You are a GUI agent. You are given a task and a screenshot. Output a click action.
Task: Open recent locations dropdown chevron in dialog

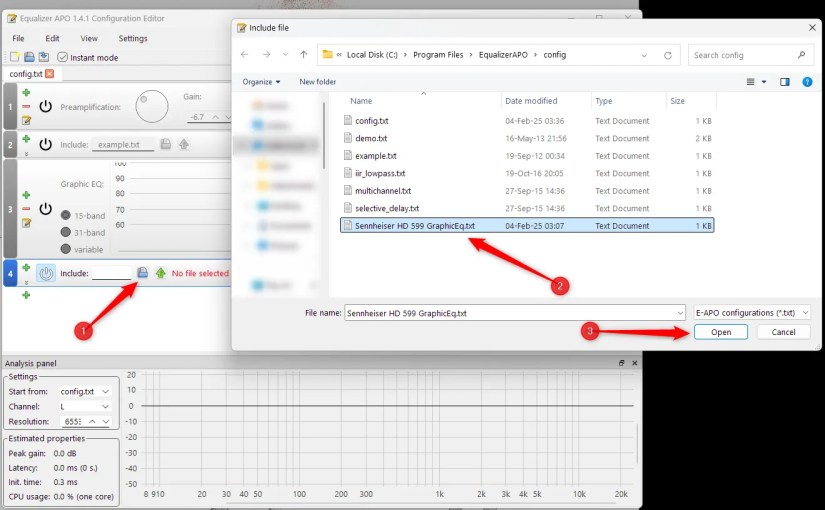(285, 55)
